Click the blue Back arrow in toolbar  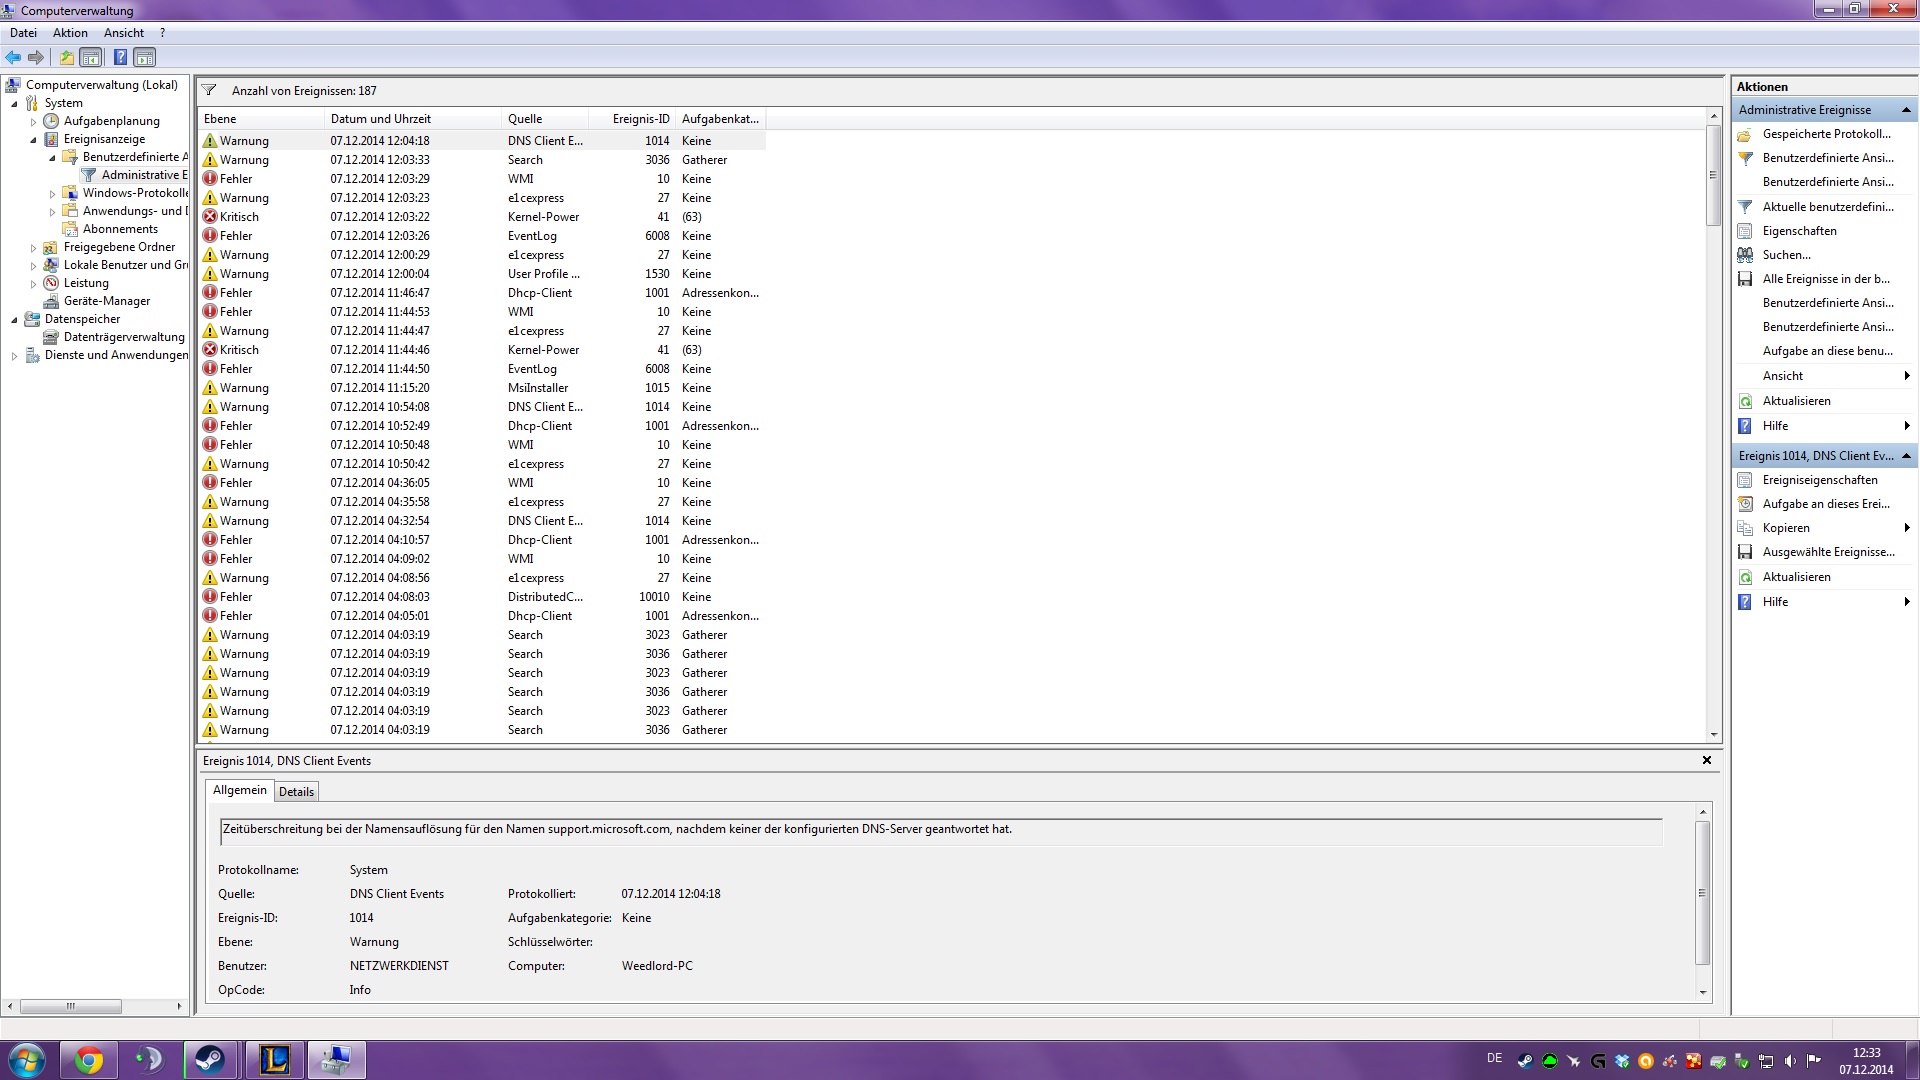tap(13, 57)
